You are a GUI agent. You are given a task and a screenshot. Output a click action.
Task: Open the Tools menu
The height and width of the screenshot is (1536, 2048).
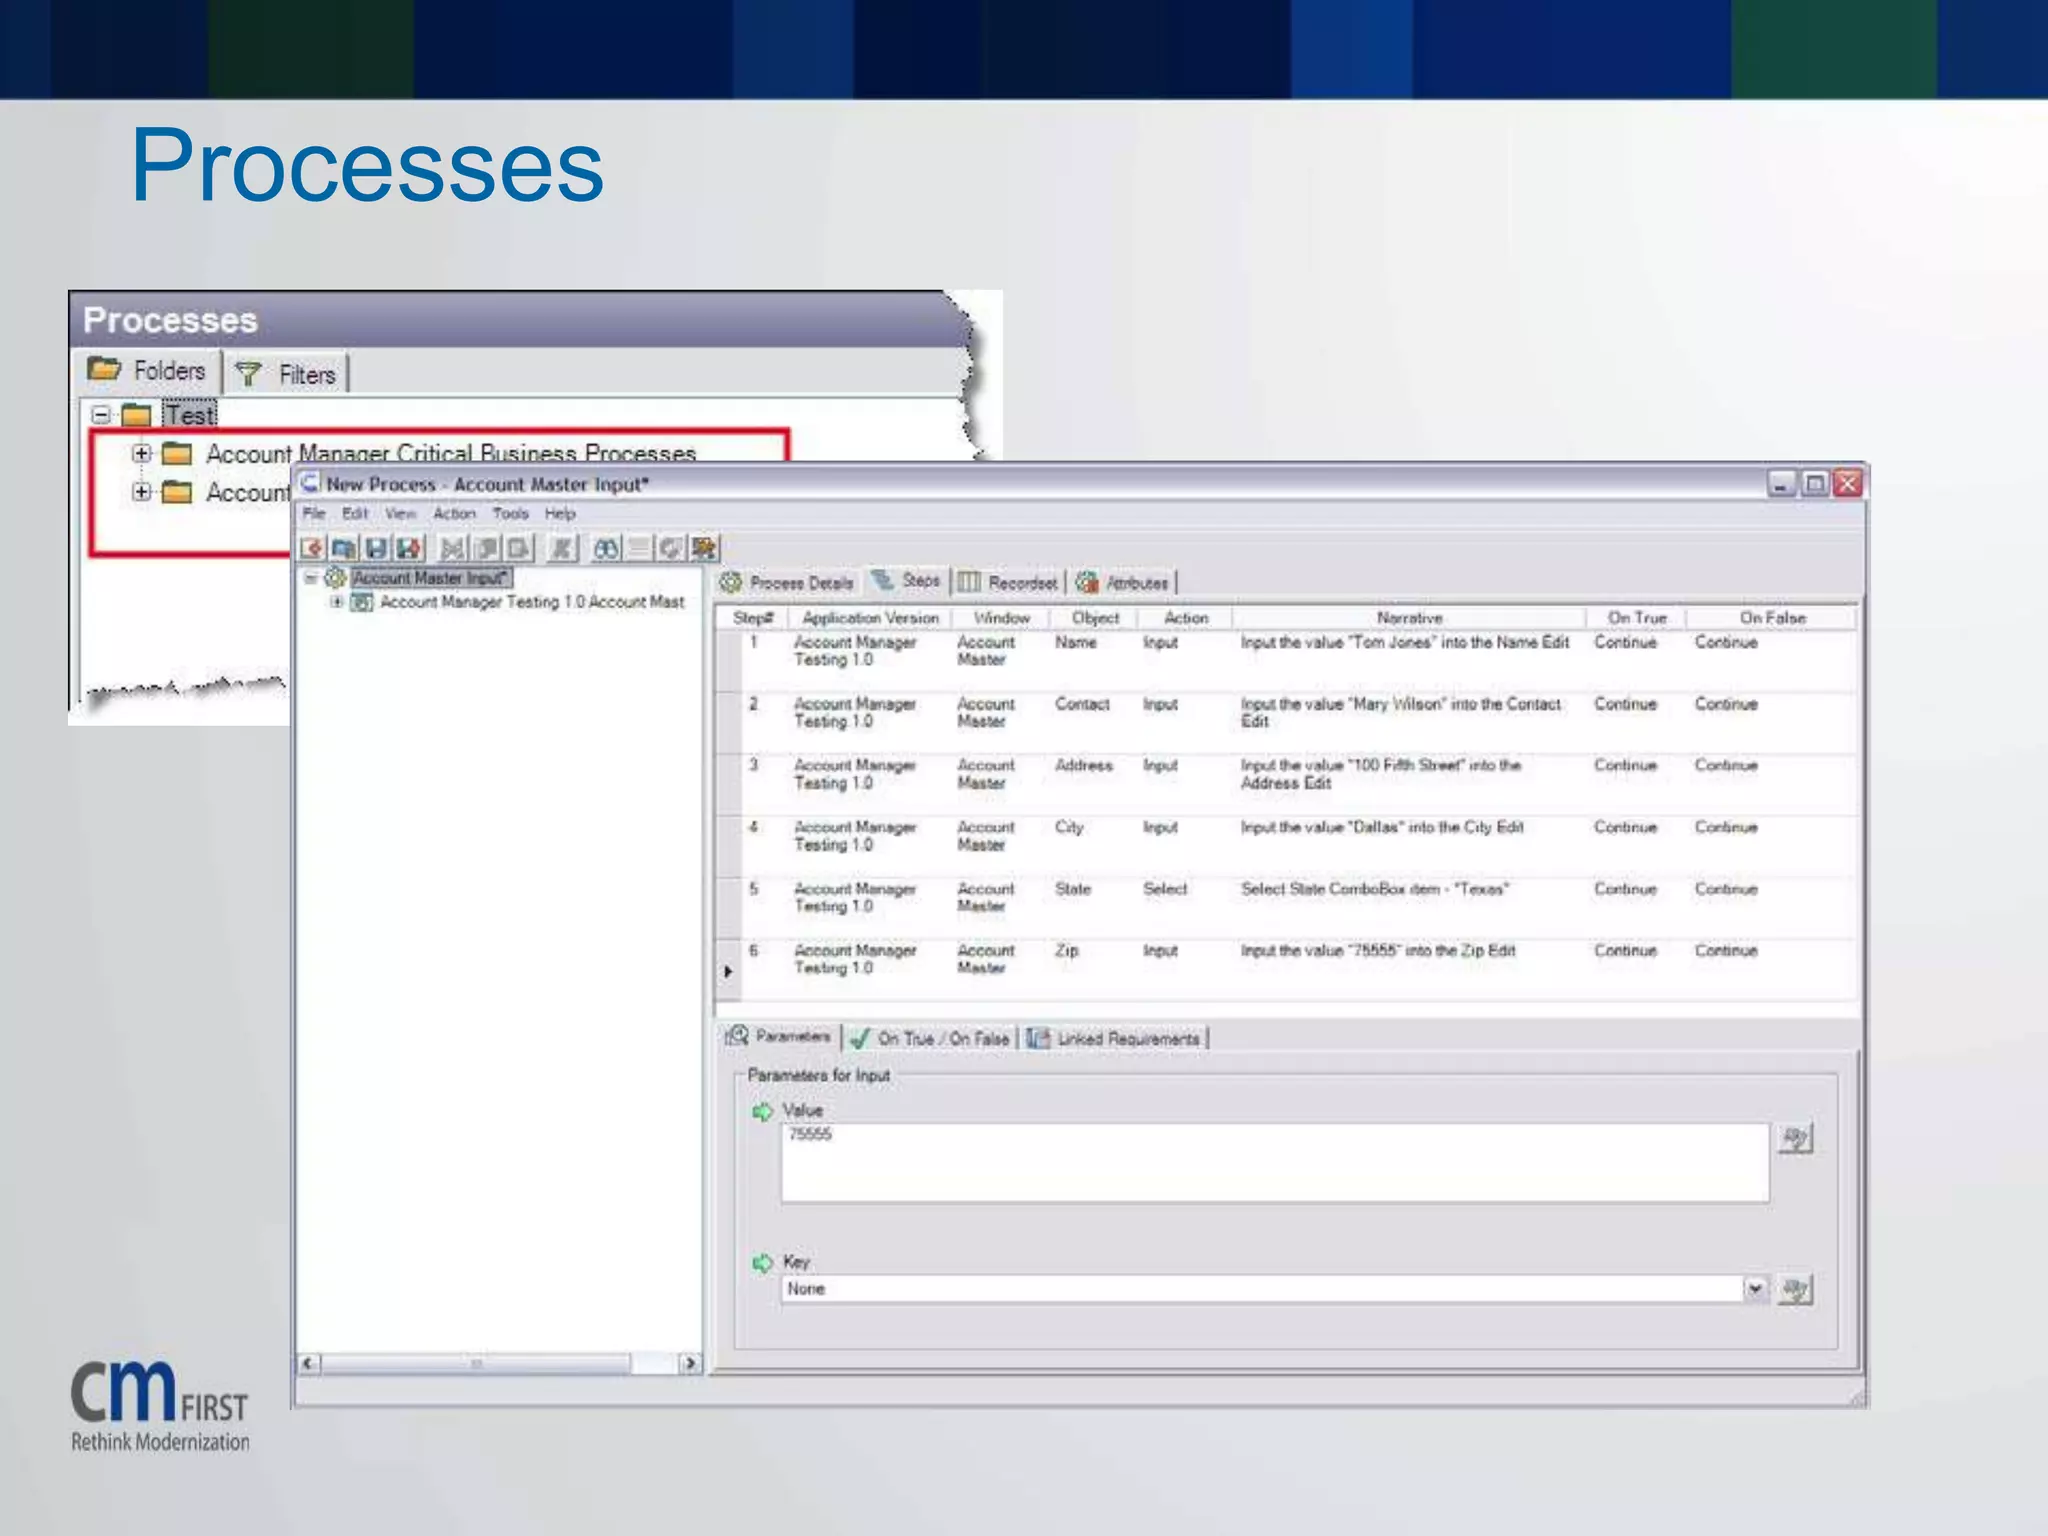coord(510,513)
